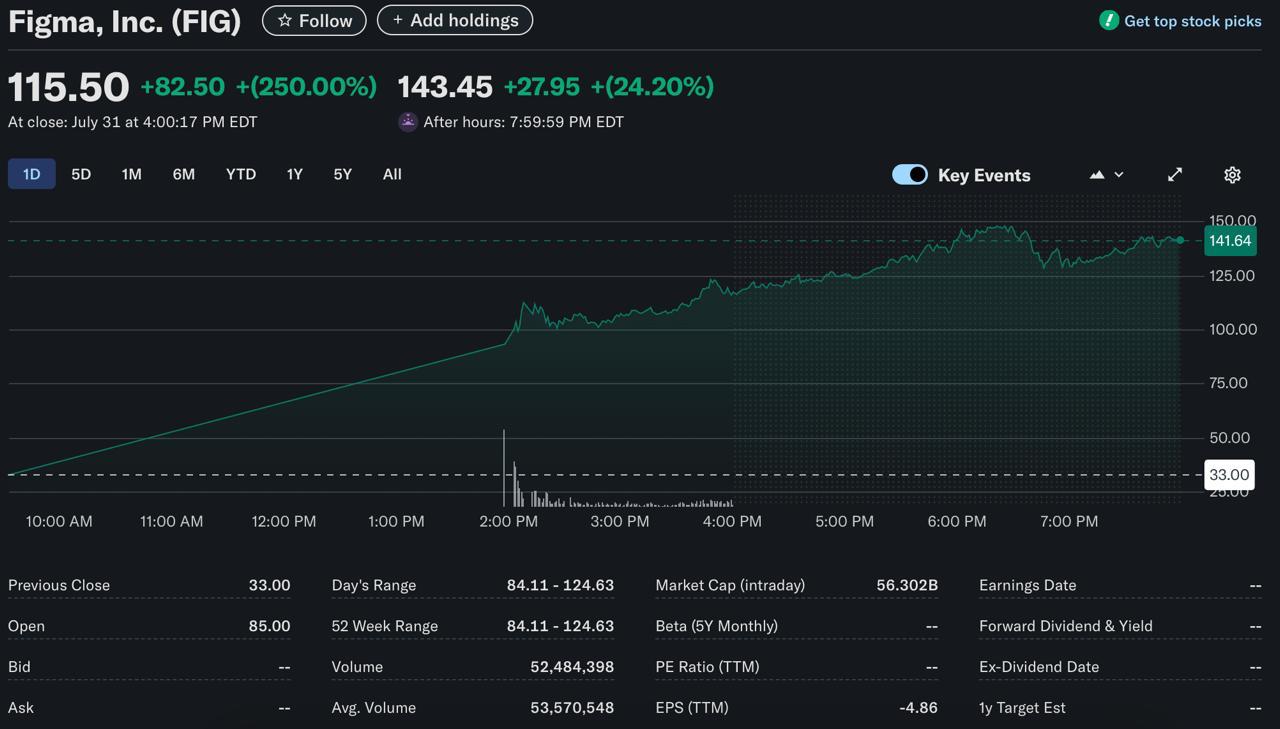Choose the 6M chart range
The height and width of the screenshot is (729, 1280).
pos(184,174)
